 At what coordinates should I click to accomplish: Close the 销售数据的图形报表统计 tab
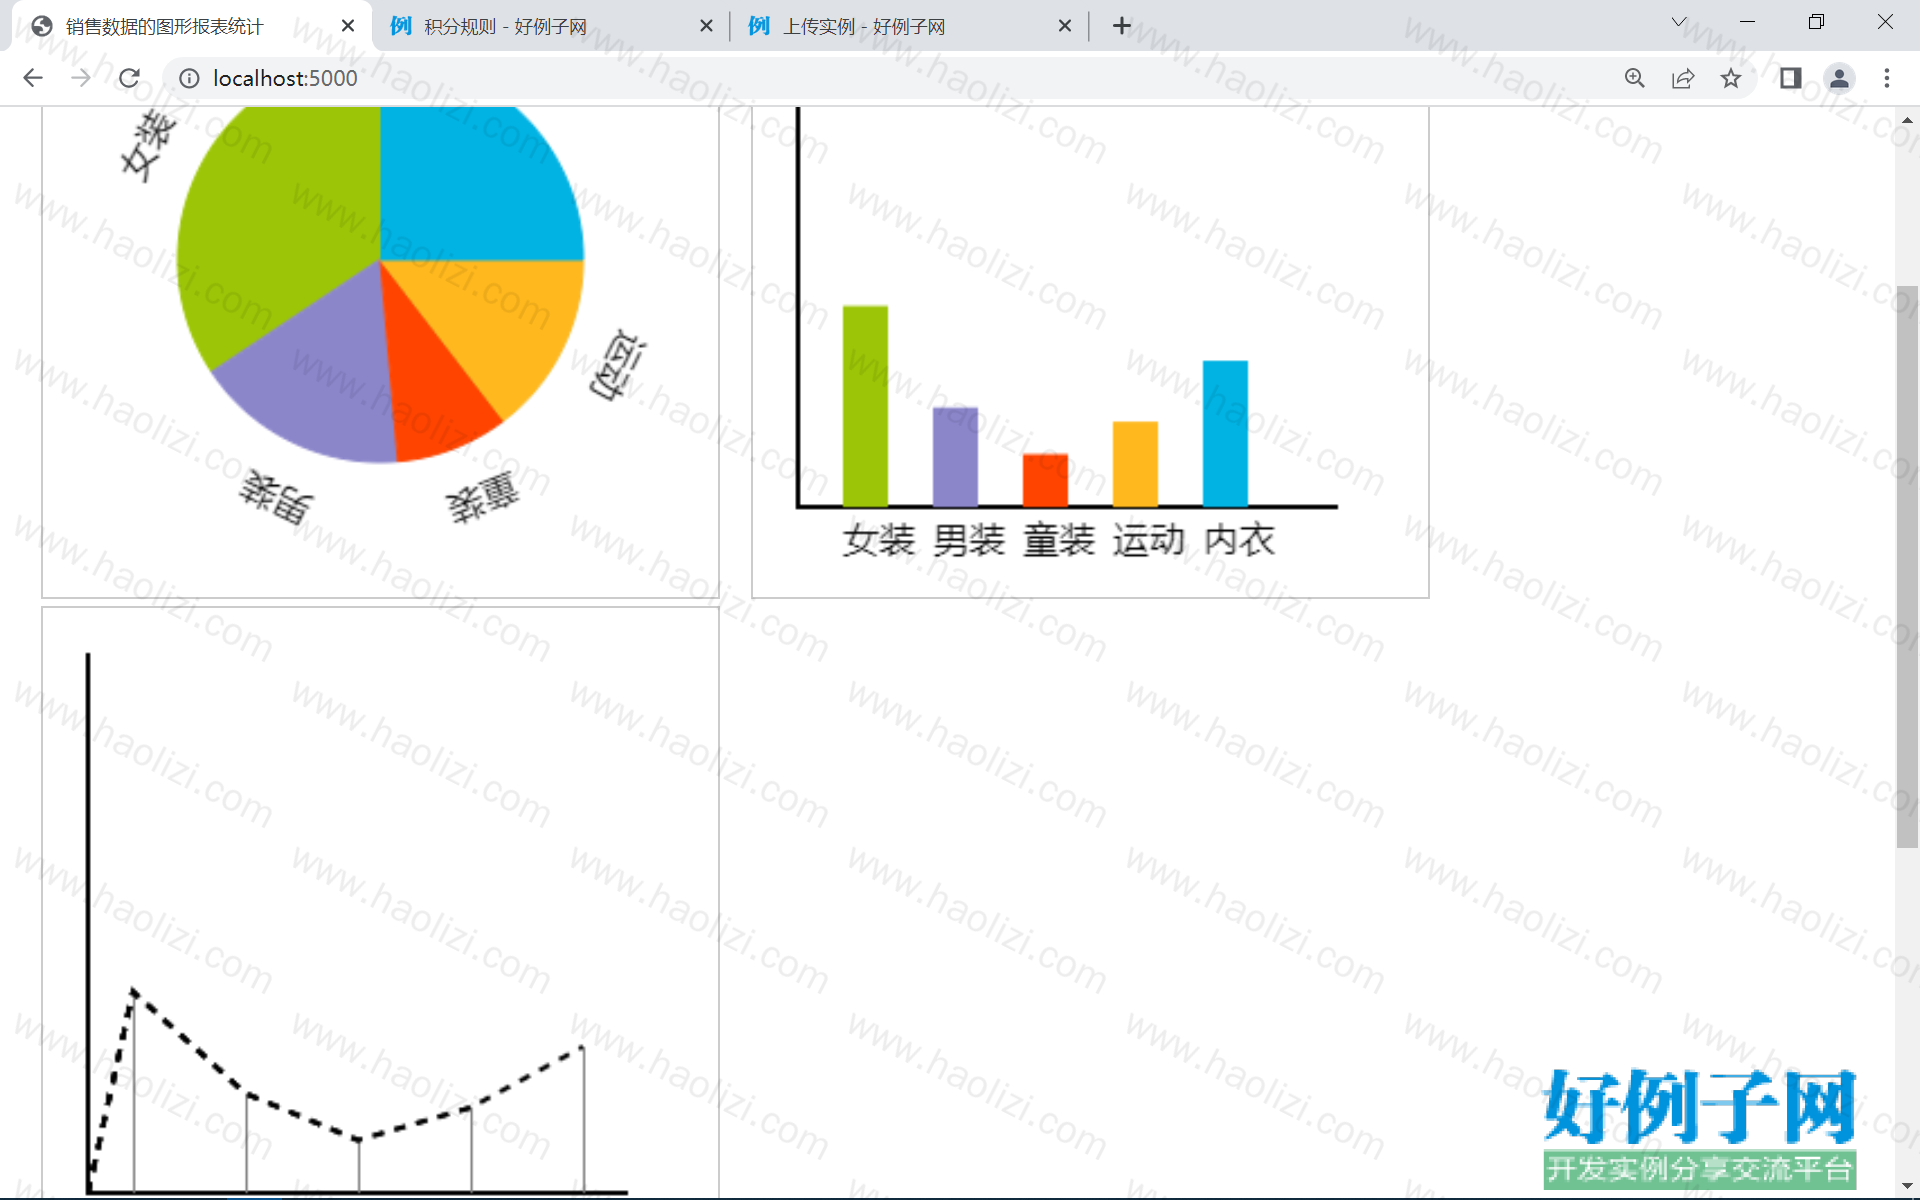[x=348, y=26]
